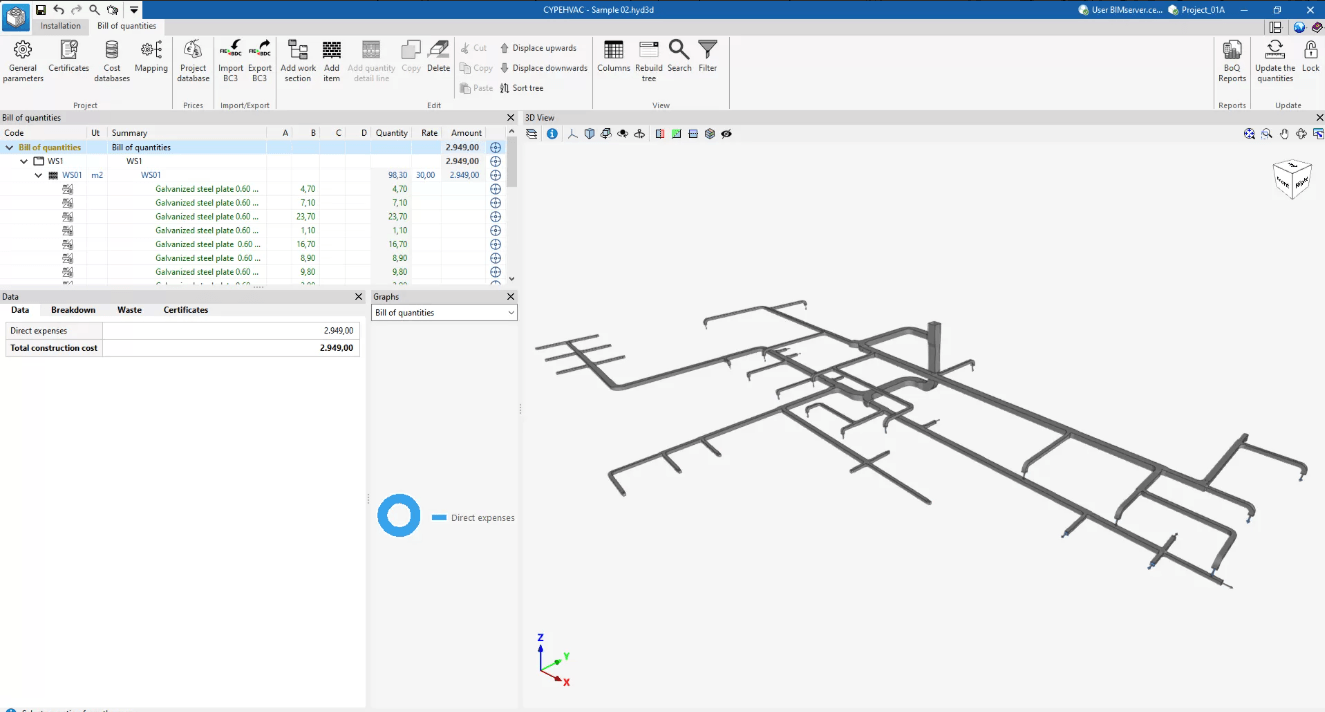Open Cost databases
The height and width of the screenshot is (712, 1325).
(112, 61)
